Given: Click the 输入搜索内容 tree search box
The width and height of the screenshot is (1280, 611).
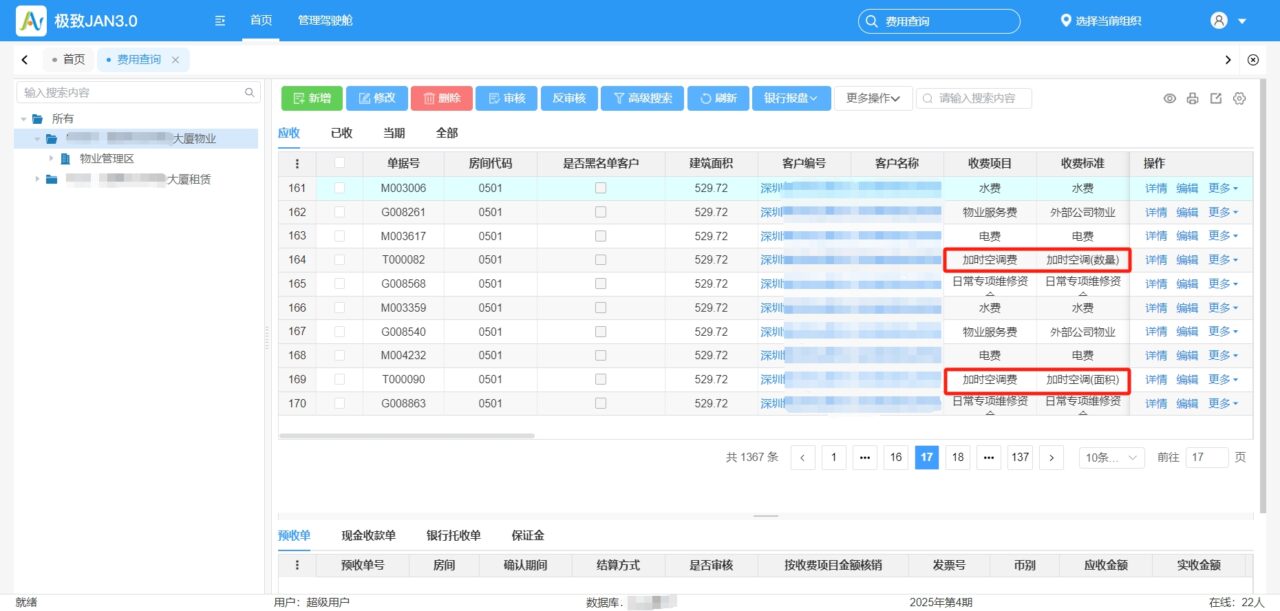Looking at the screenshot, I should (x=139, y=92).
